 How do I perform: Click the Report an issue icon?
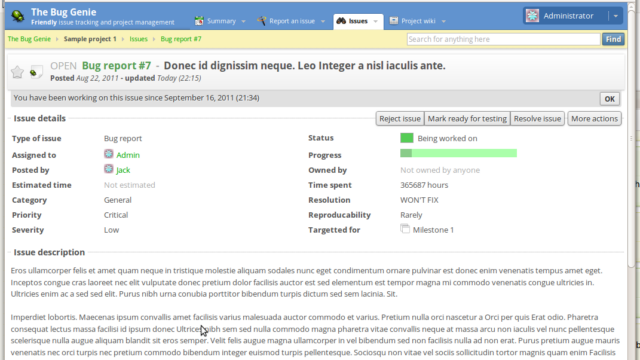click(261, 21)
